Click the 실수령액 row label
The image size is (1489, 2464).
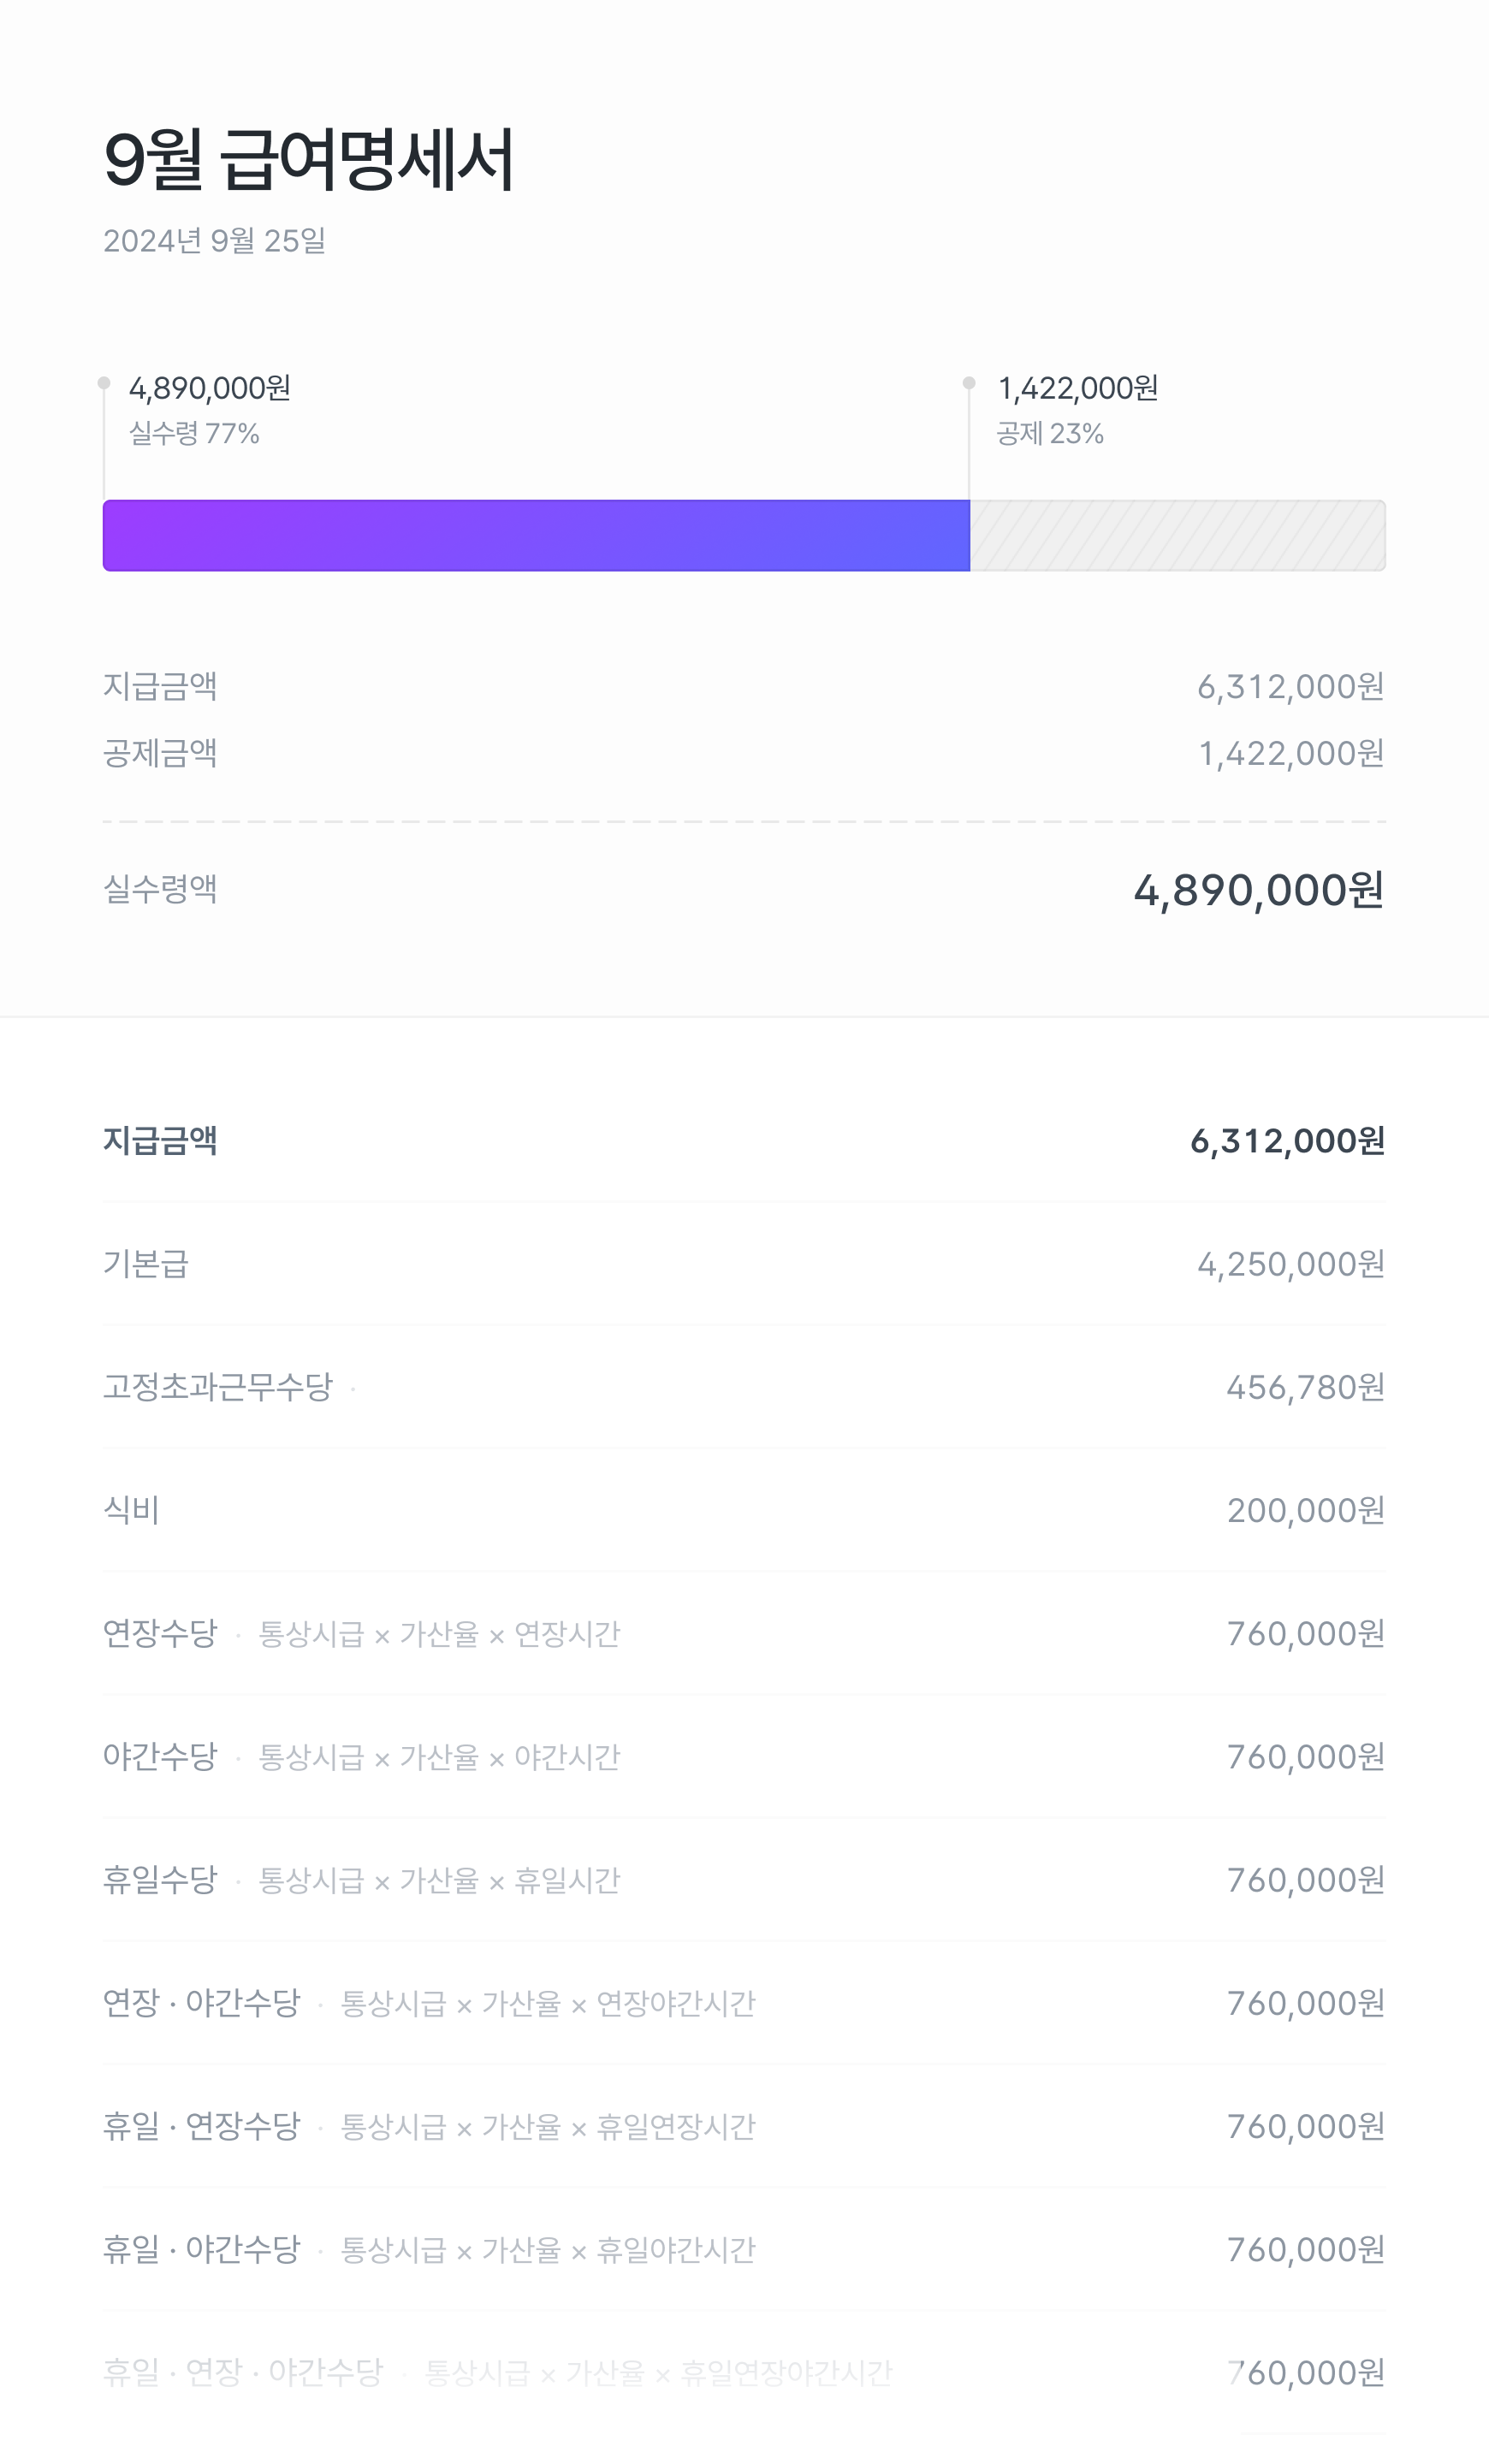pyautogui.click(x=160, y=889)
